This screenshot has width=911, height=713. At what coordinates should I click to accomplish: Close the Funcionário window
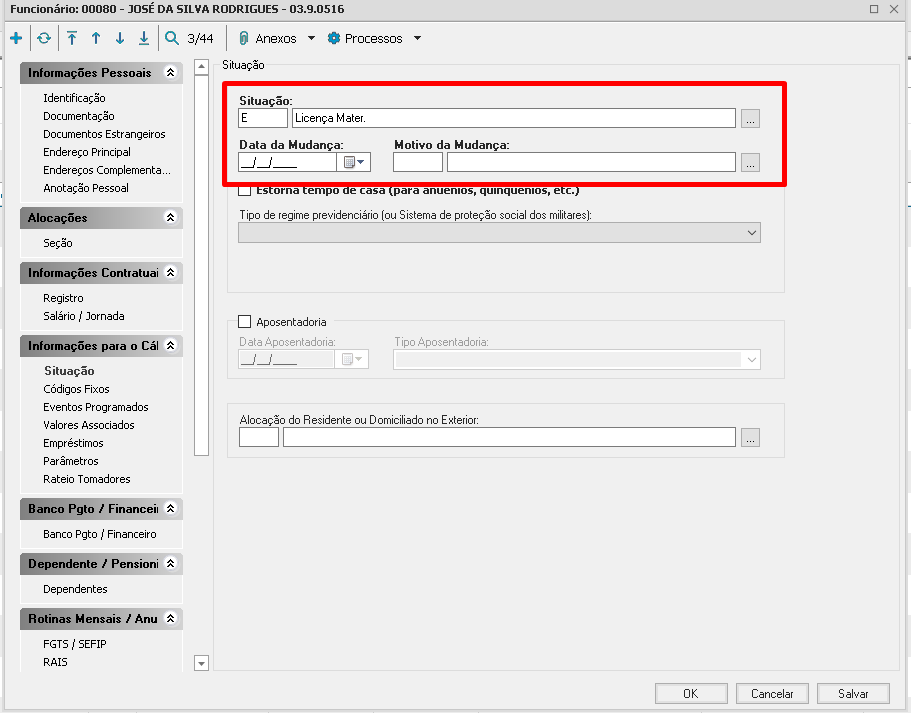coord(894,9)
